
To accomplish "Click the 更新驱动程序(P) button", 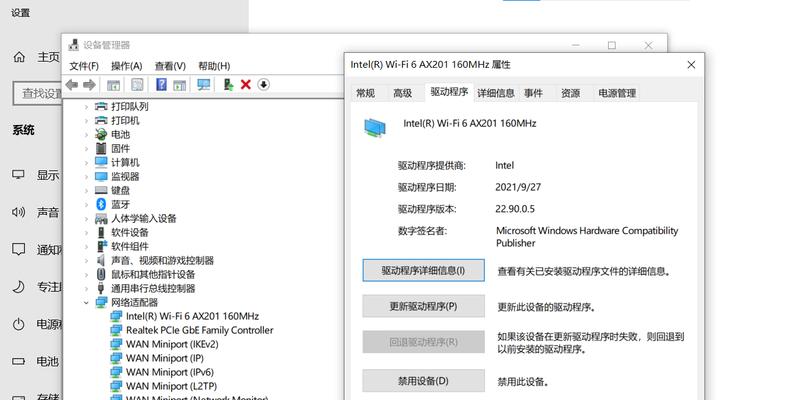I will point(424,306).
